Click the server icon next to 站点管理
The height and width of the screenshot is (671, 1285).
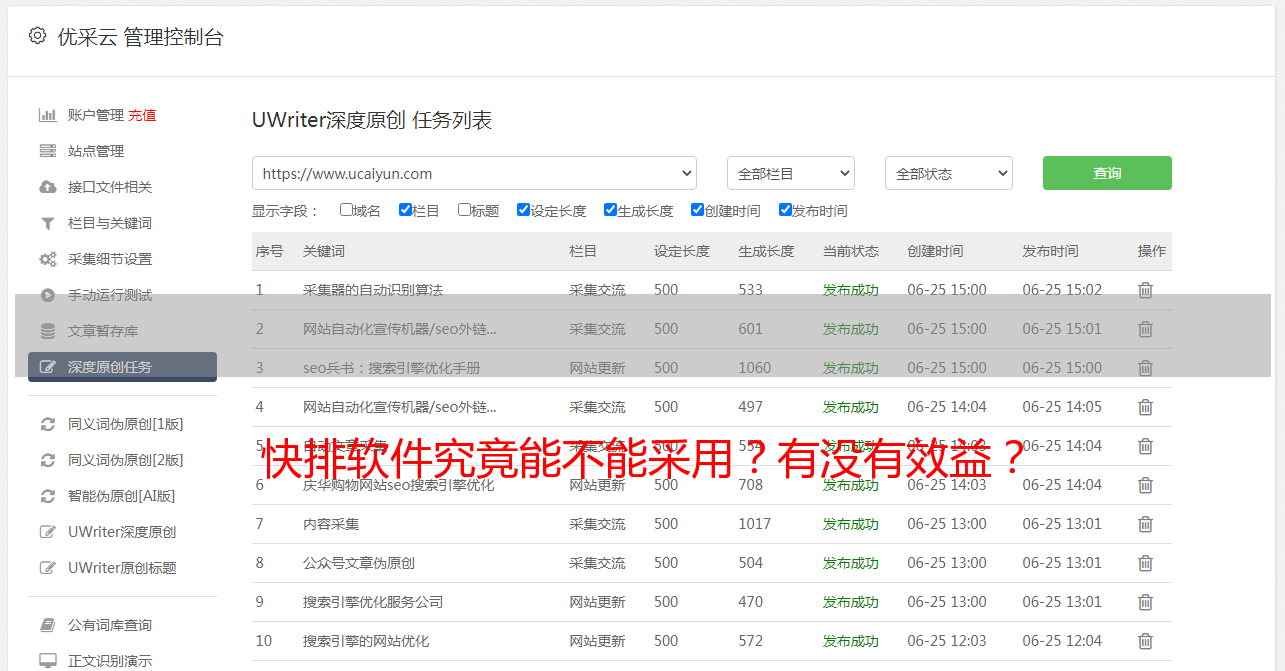pyautogui.click(x=47, y=151)
